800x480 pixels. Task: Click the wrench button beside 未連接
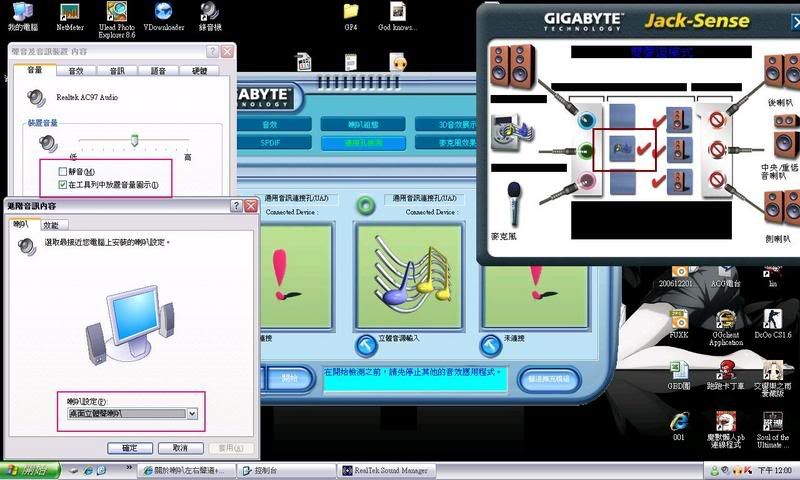click(491, 345)
